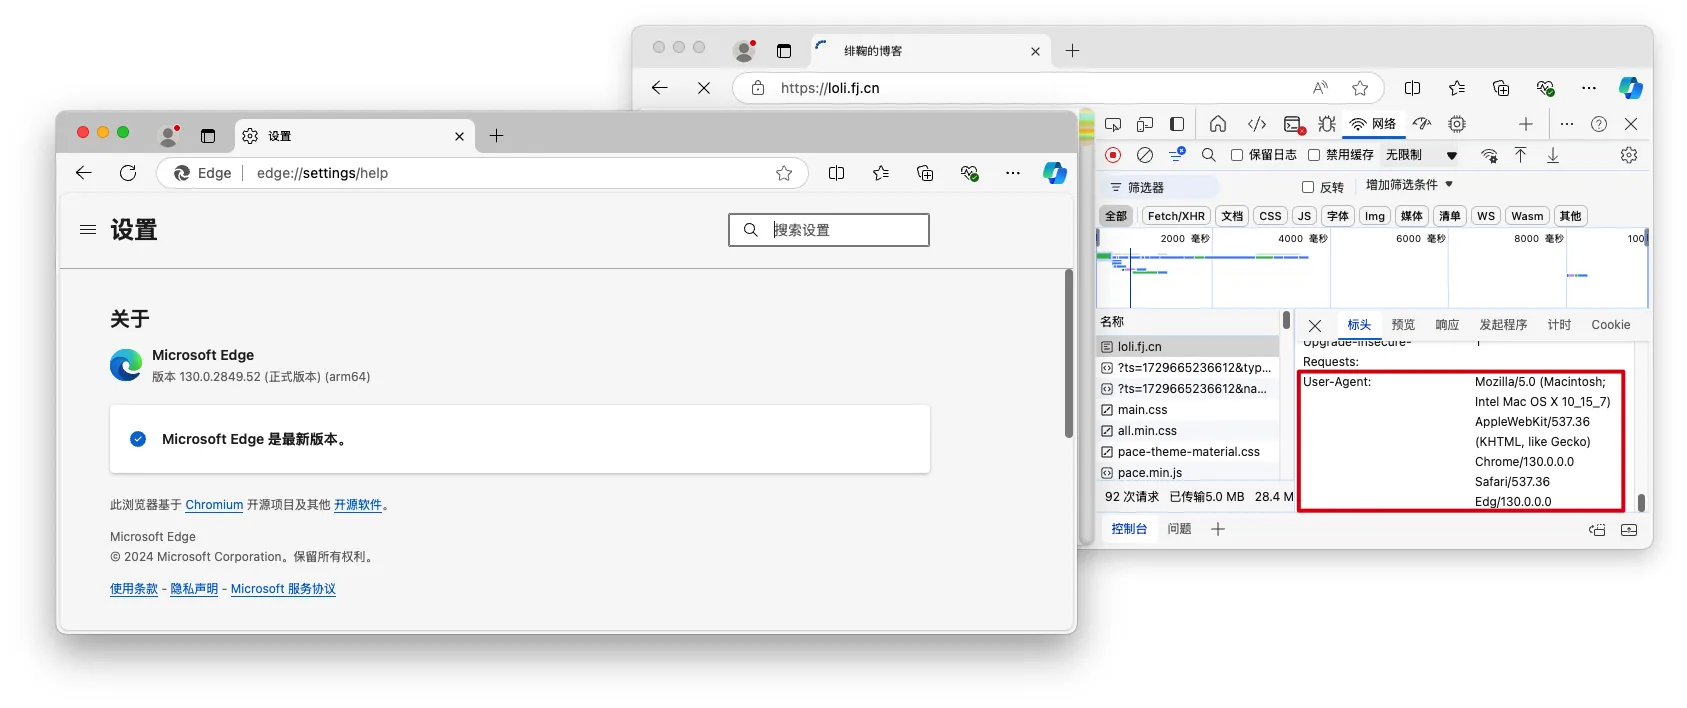Open the settings window ellipsis menu
This screenshot has width=1687, height=708.
pos(1013,173)
